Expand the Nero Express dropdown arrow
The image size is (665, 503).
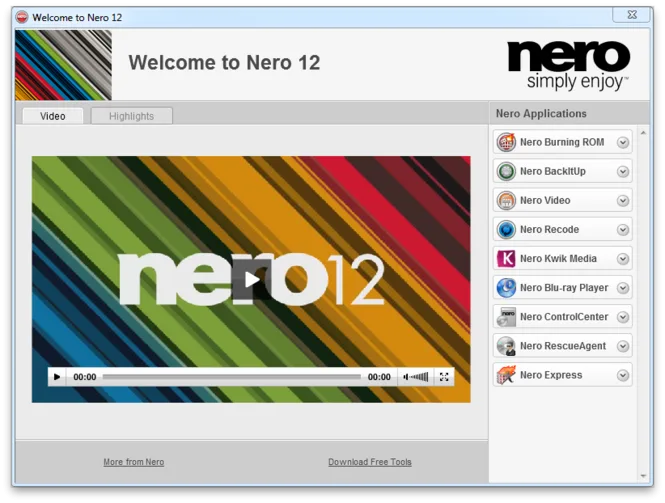pos(623,375)
